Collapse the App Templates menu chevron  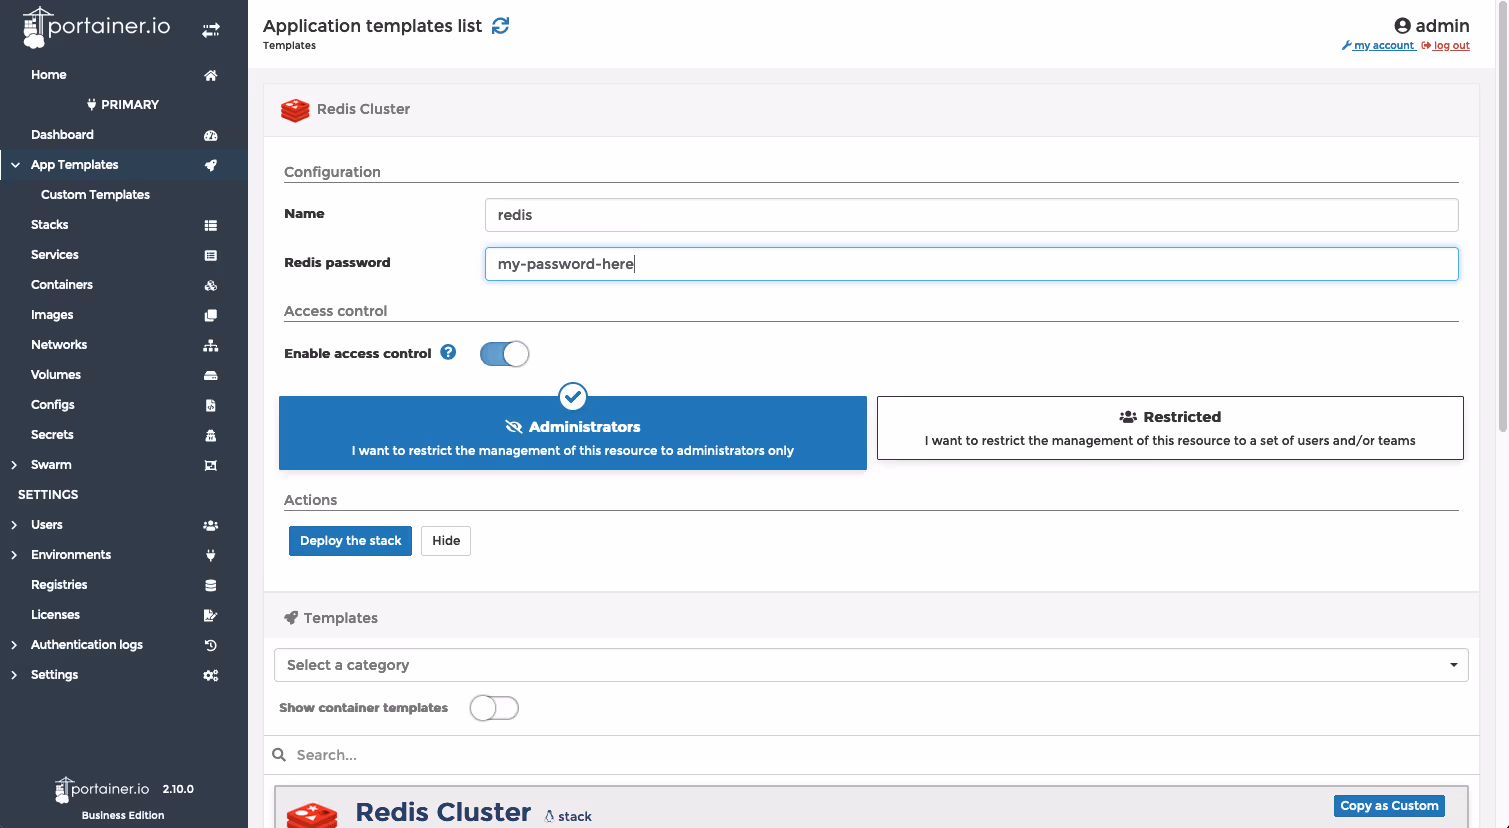(x=15, y=165)
